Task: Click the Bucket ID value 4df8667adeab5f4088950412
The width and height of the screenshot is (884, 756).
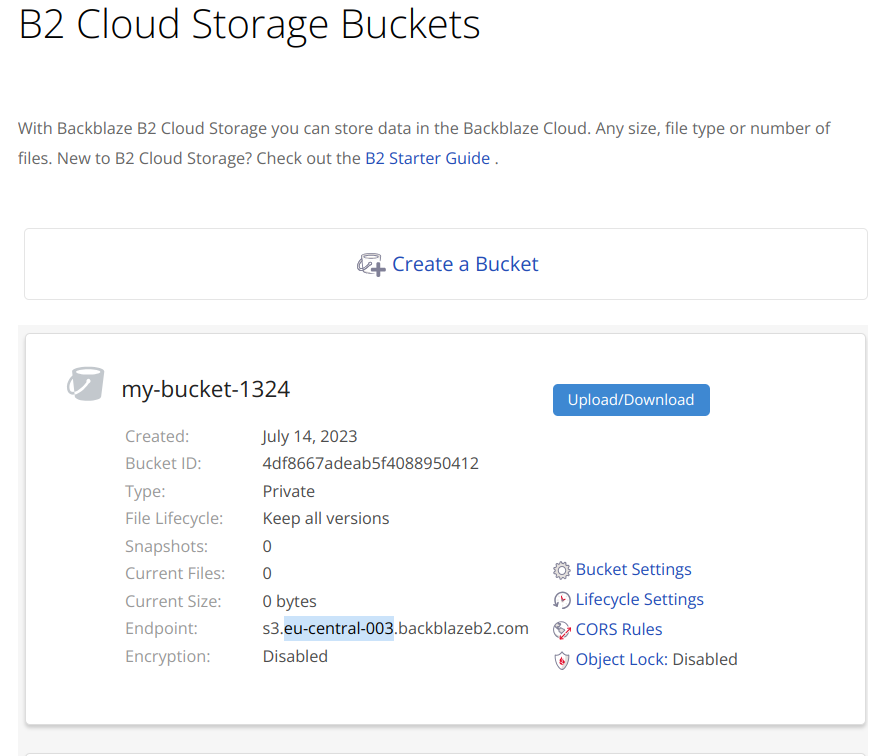Action: [370, 463]
